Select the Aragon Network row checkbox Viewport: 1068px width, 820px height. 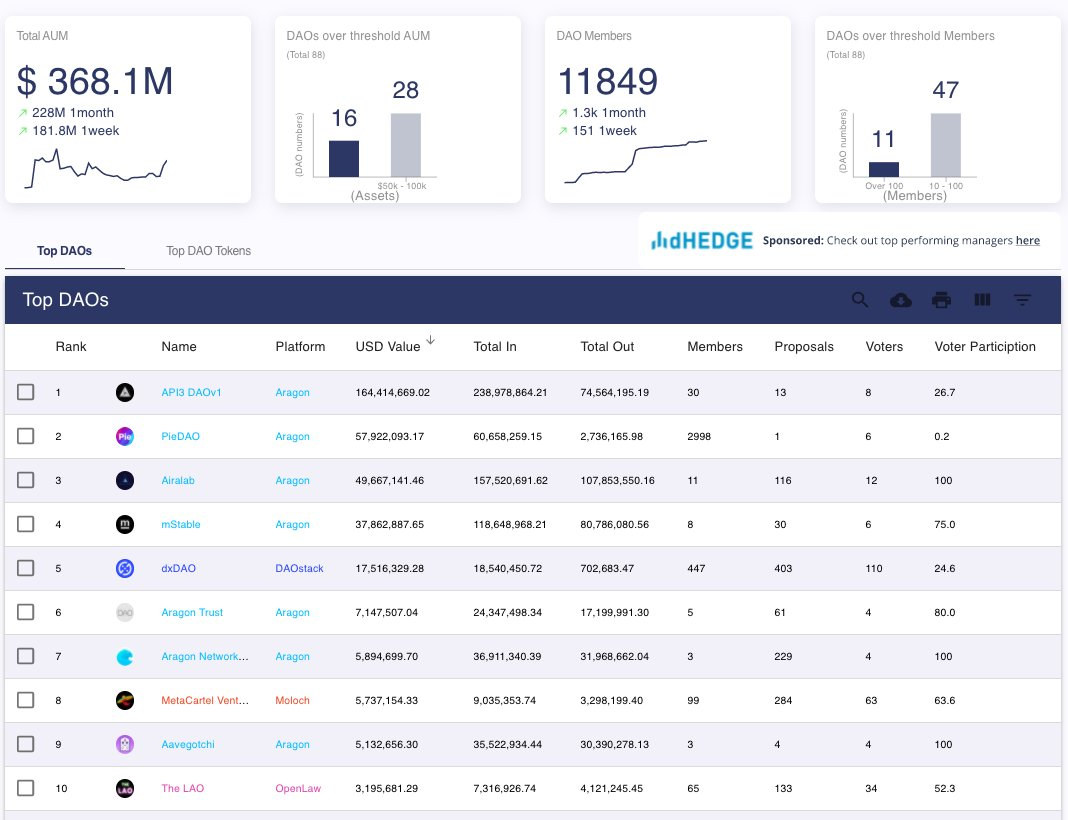26,657
